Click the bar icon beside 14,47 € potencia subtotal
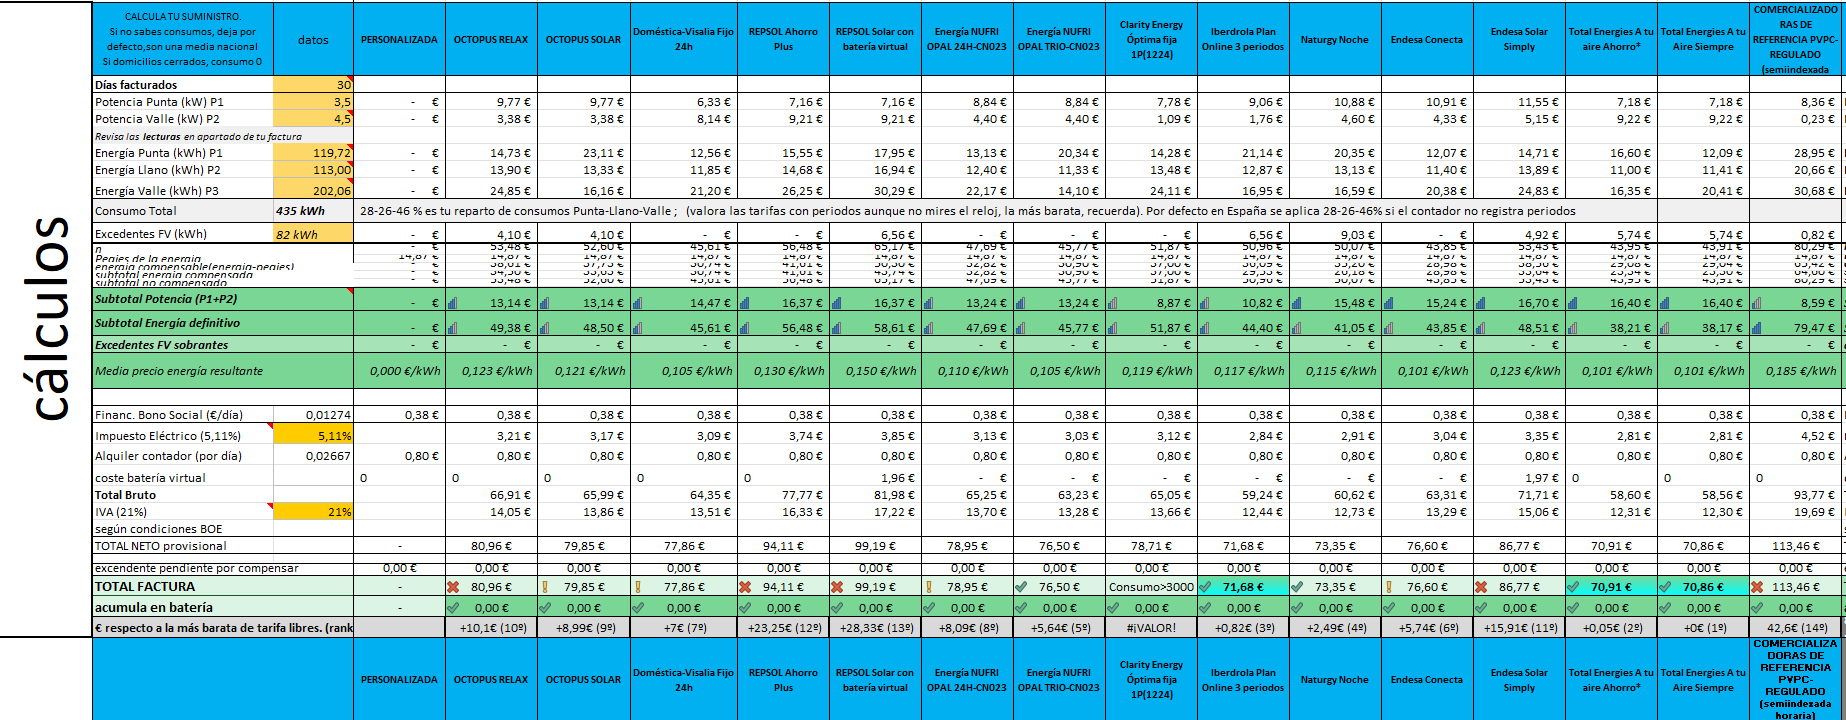 click(x=638, y=302)
